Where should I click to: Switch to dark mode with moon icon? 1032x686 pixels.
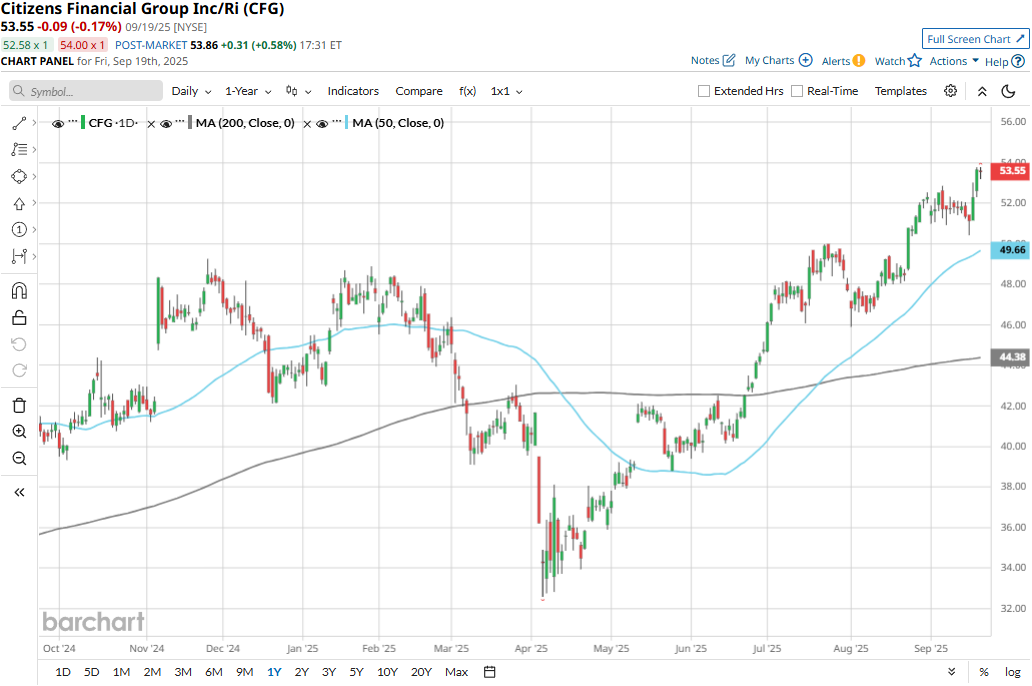pos(1008,91)
